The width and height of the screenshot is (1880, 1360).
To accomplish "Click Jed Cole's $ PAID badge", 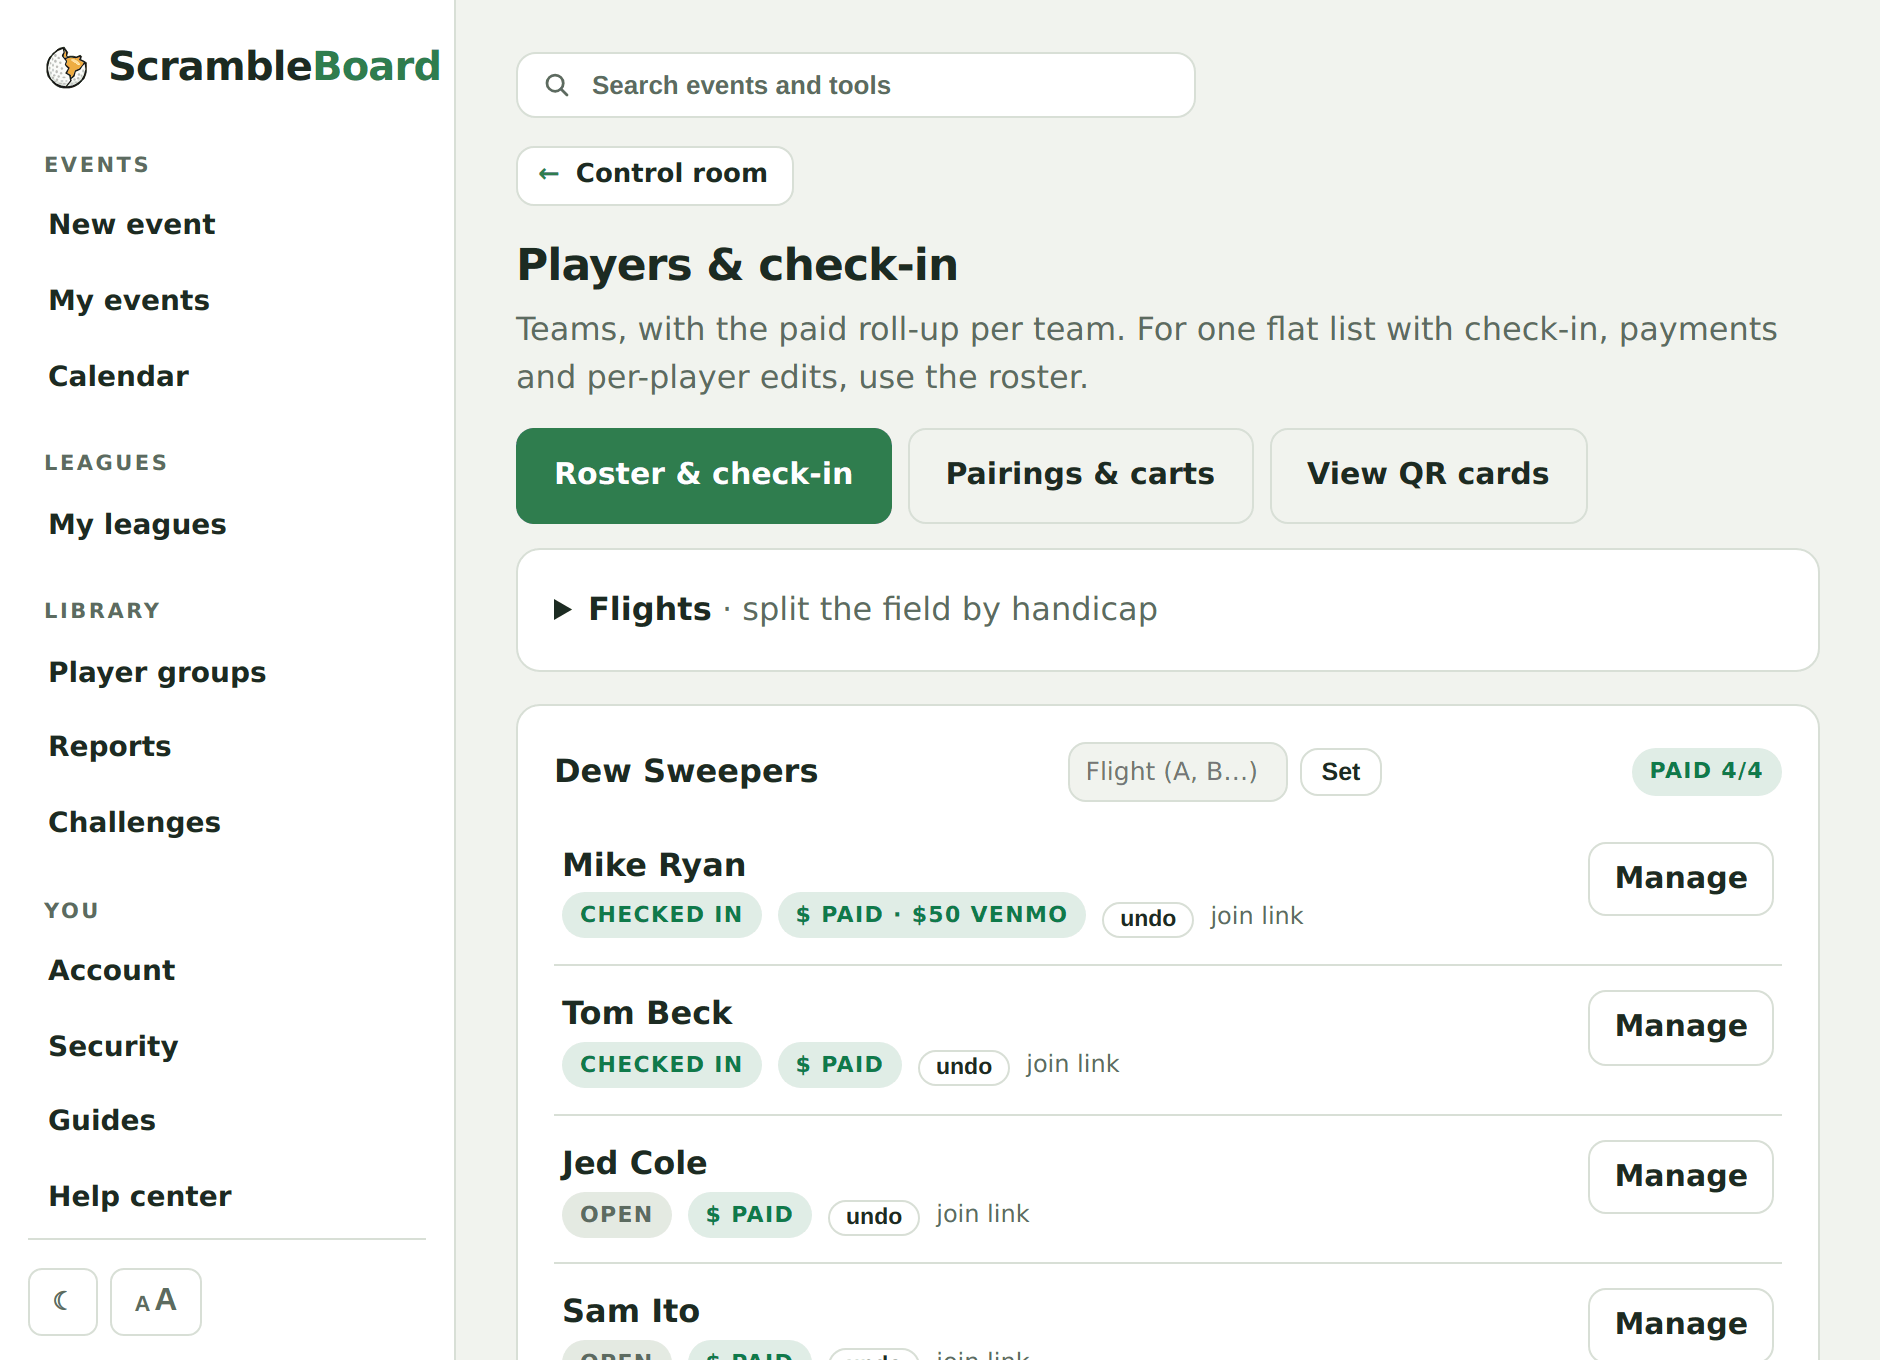I will [750, 1215].
